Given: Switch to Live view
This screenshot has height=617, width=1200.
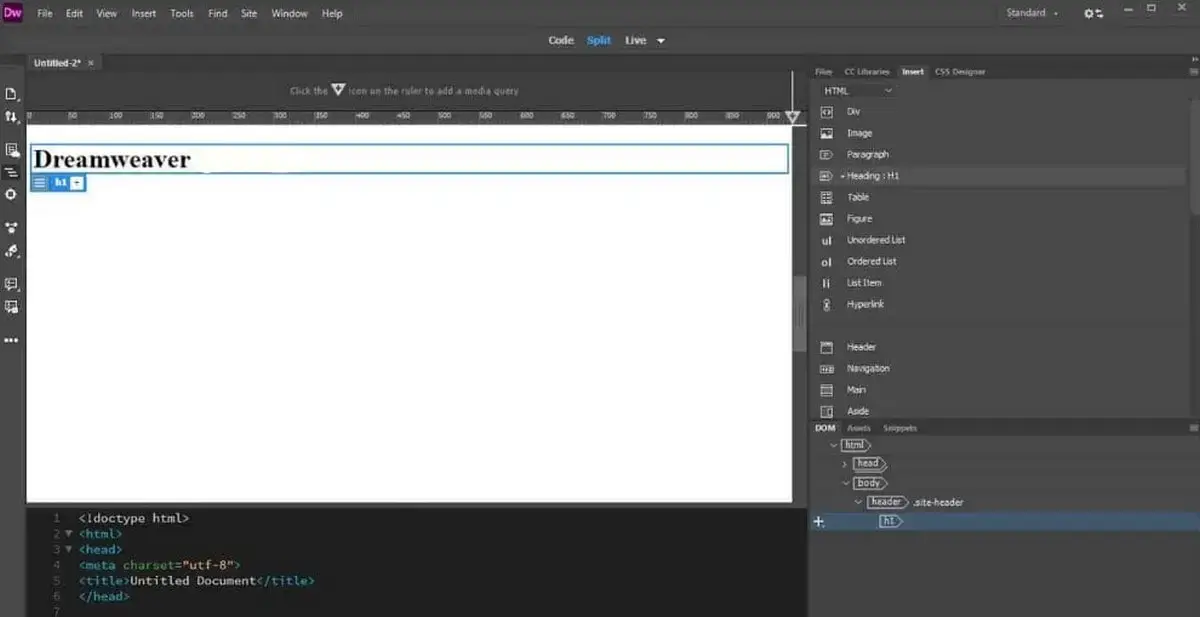Looking at the screenshot, I should (636, 41).
